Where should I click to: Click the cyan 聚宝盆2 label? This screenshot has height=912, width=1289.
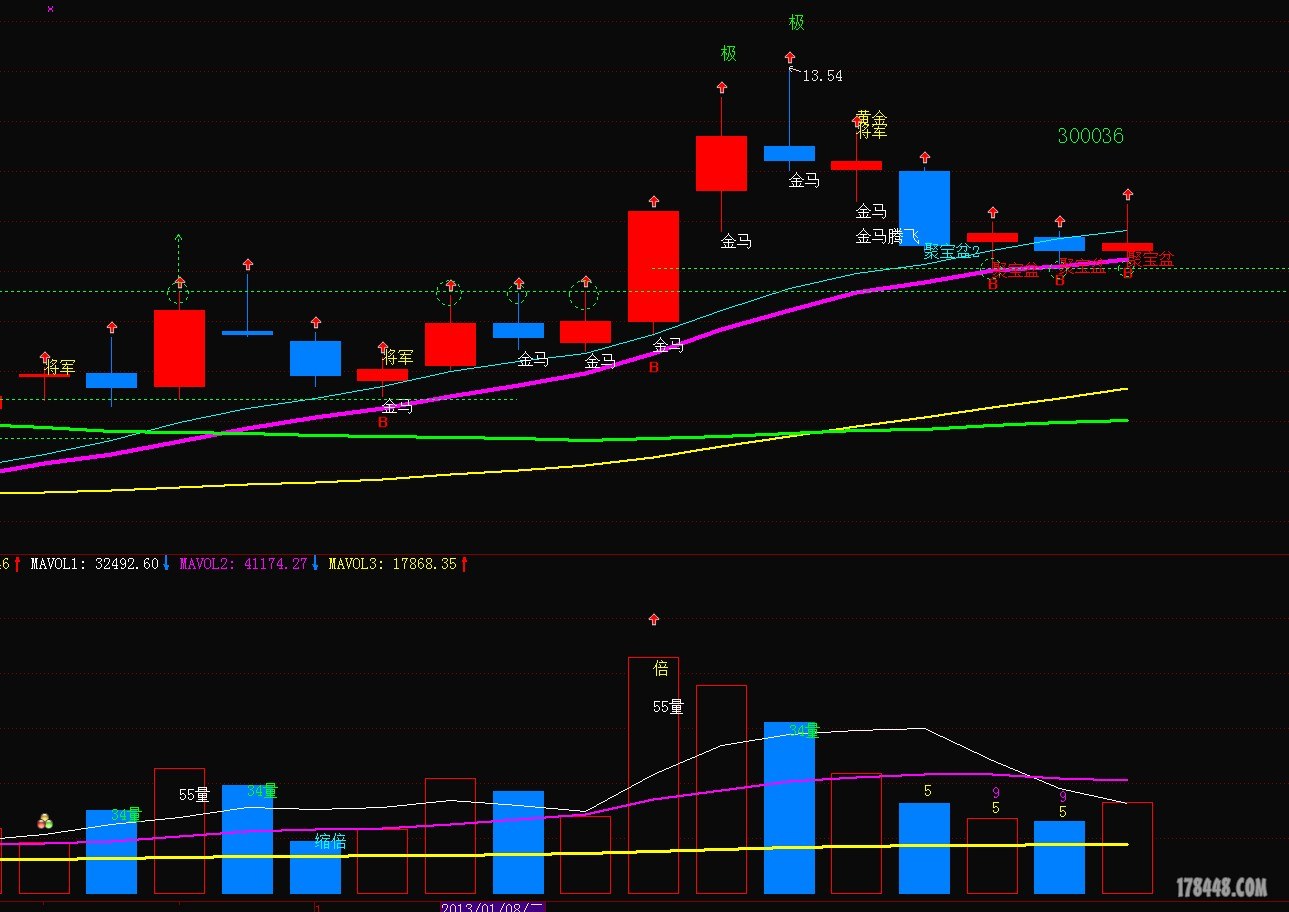tap(951, 251)
